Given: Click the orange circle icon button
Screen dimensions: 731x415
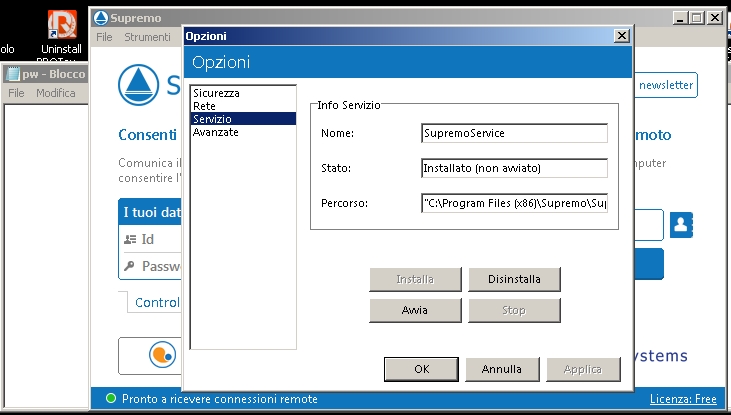Looking at the screenshot, I should click(x=162, y=355).
